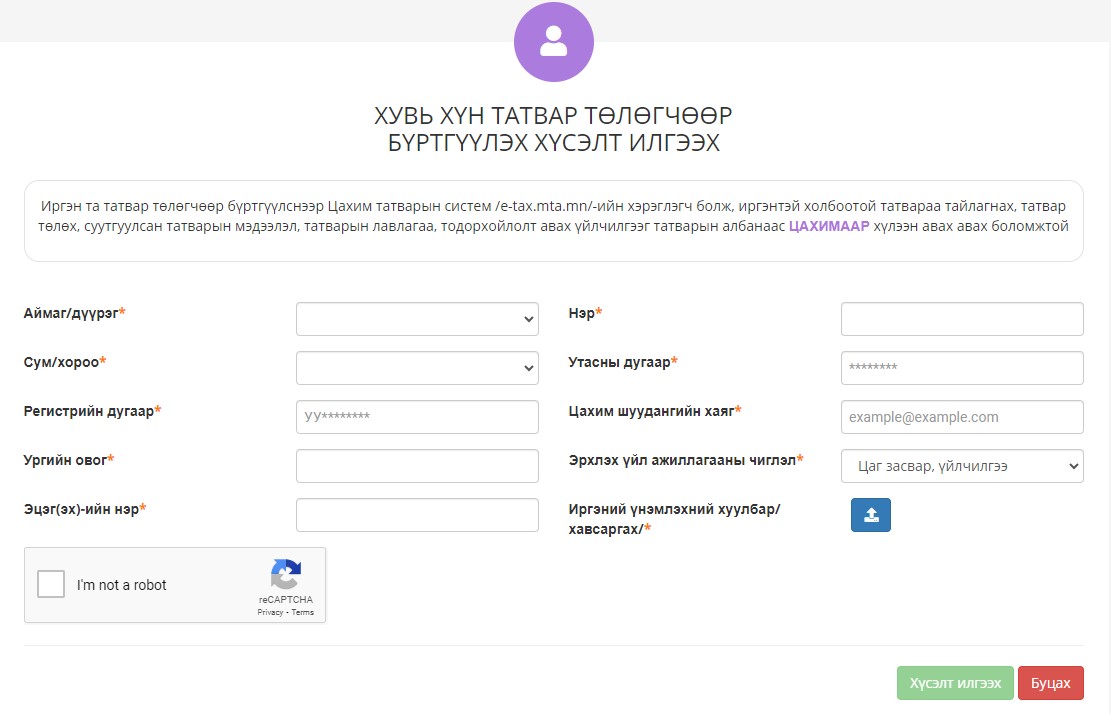Open Эрхлэх үйл ажиллагааны чиглэл dropdown
The height and width of the screenshot is (714, 1111).
coord(962,466)
